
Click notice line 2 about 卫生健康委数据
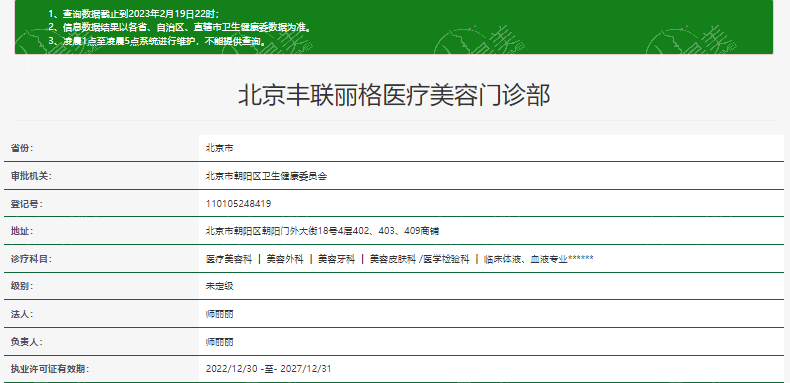tap(179, 27)
